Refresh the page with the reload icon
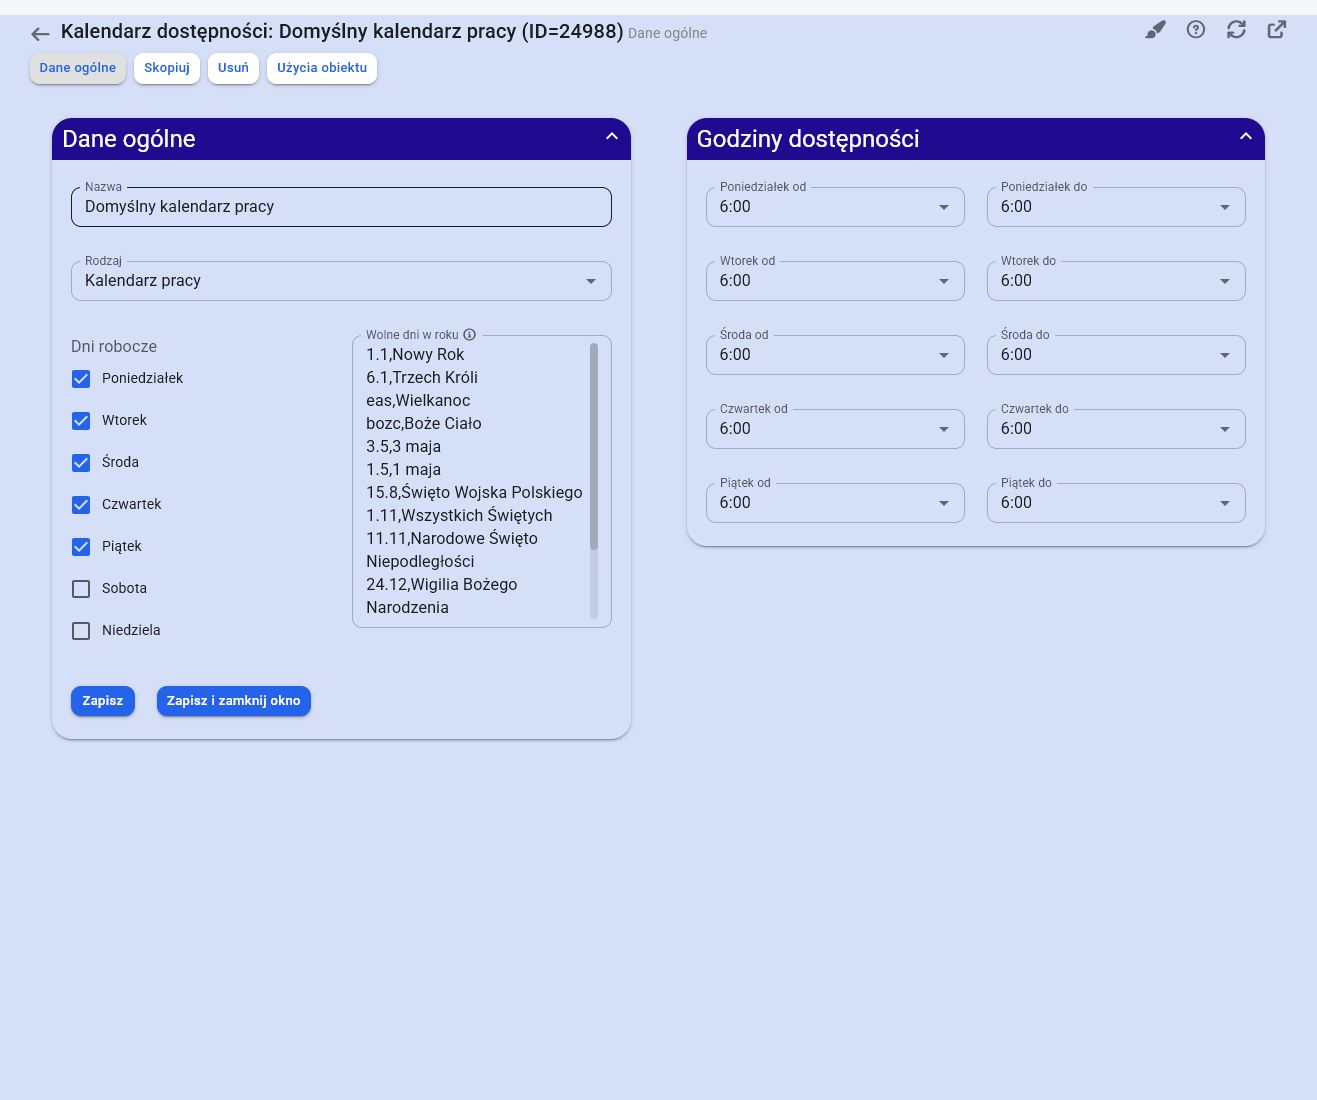This screenshot has height=1100, width=1317. coord(1237,30)
